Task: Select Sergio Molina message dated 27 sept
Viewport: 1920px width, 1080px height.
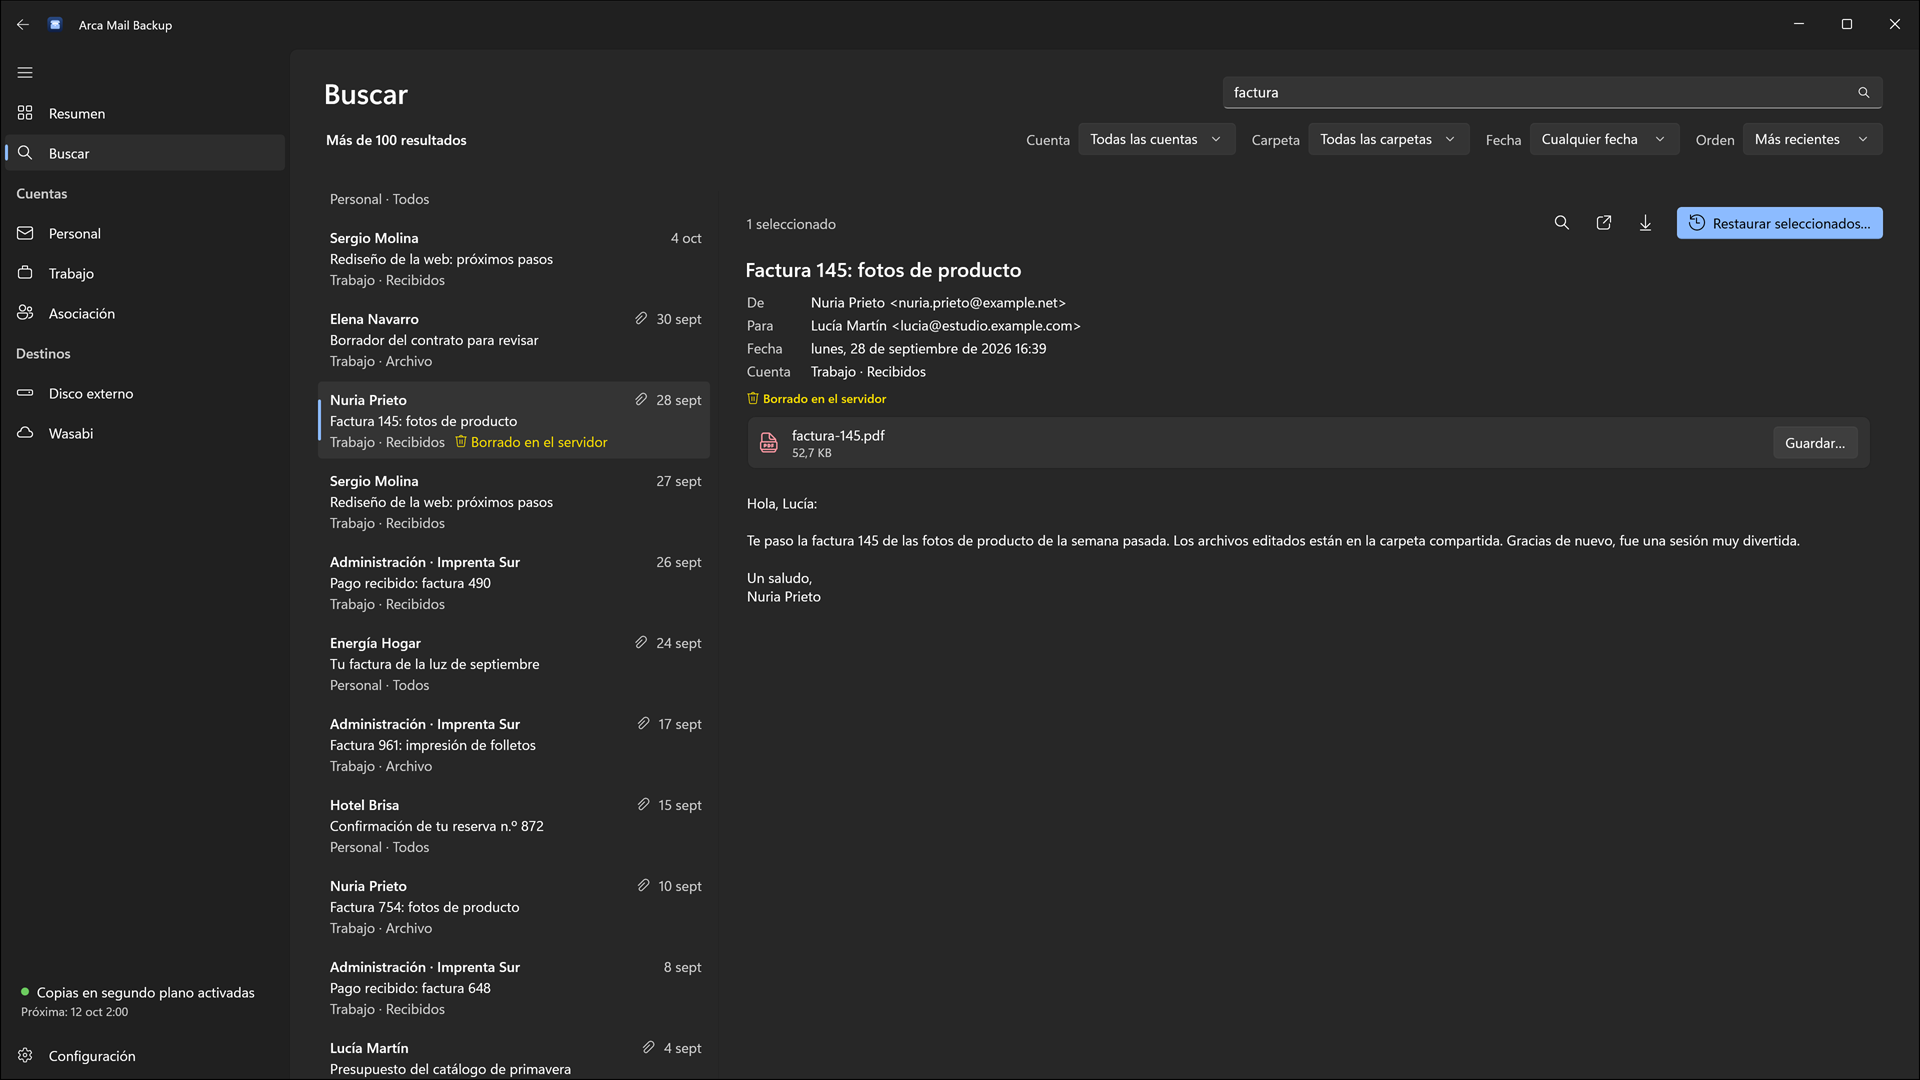Action: point(514,502)
